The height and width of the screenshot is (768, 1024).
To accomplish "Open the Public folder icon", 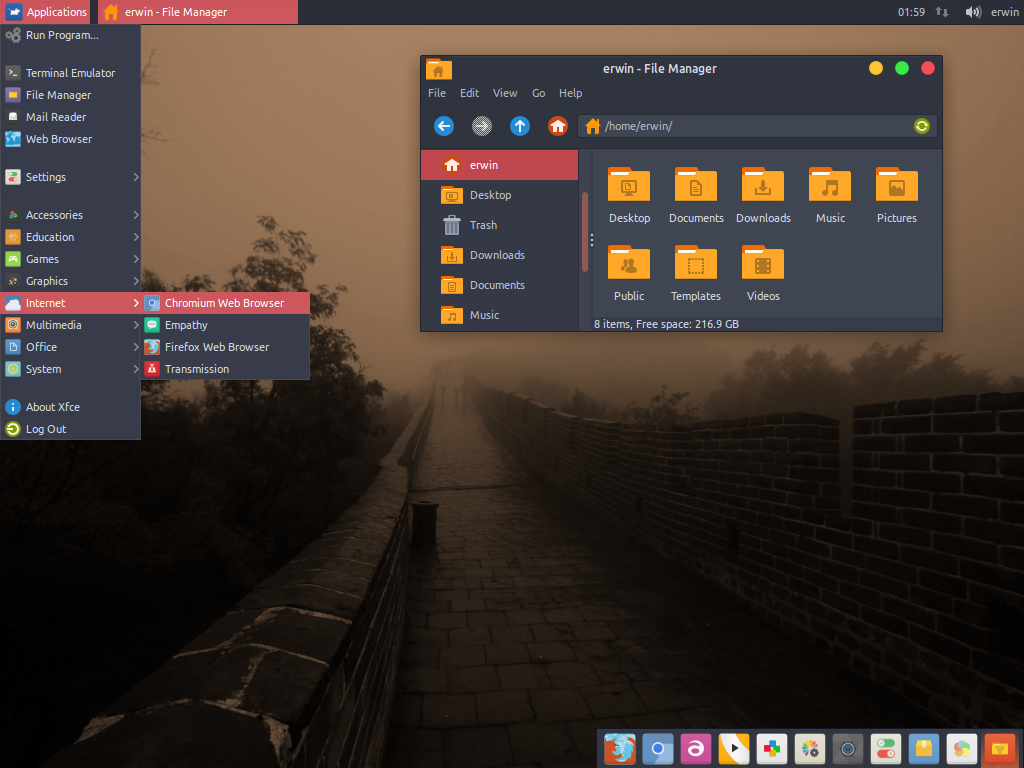I will (x=629, y=263).
